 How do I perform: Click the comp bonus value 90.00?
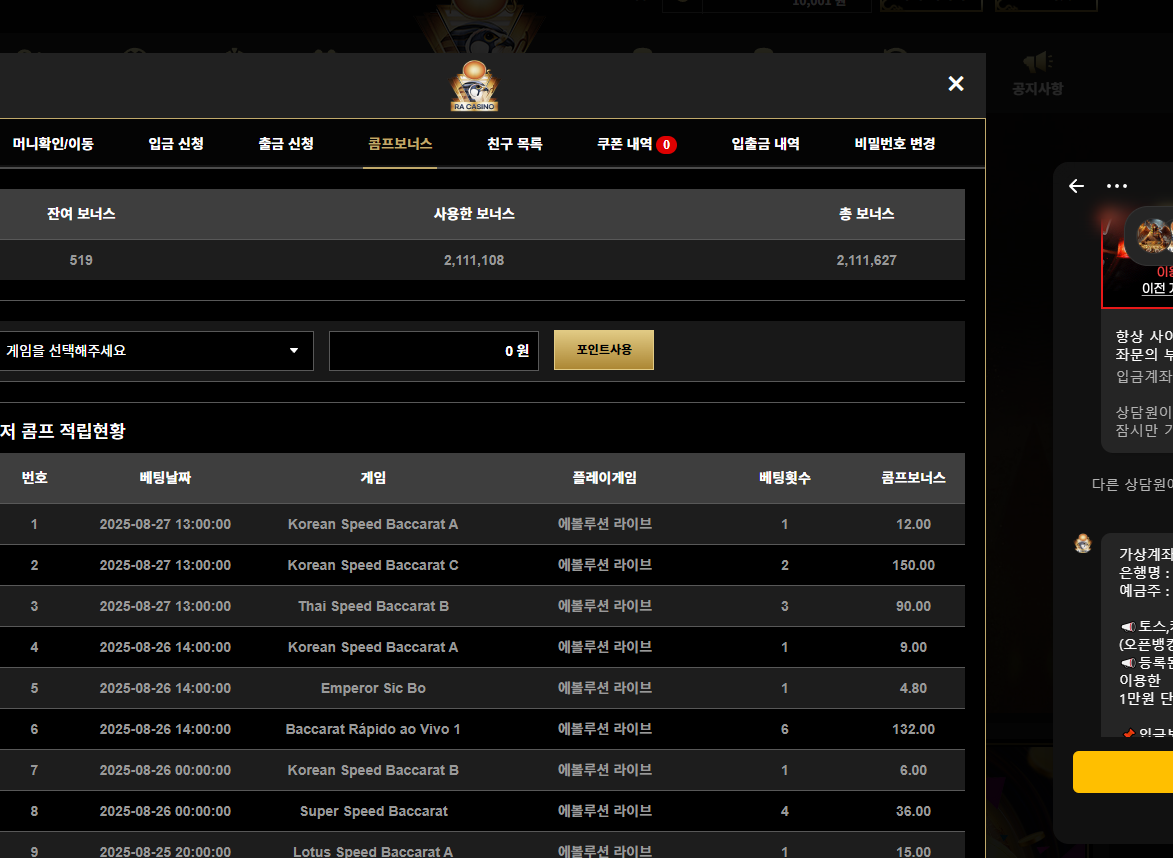point(913,607)
